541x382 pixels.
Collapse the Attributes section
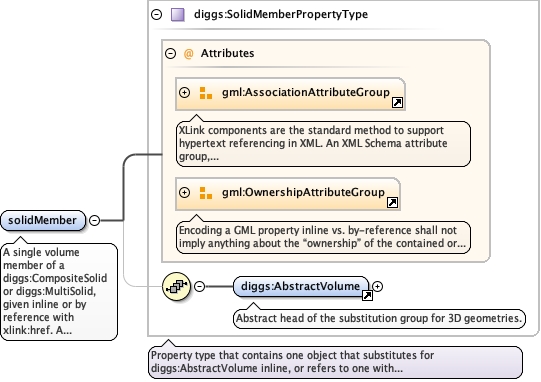click(170, 53)
